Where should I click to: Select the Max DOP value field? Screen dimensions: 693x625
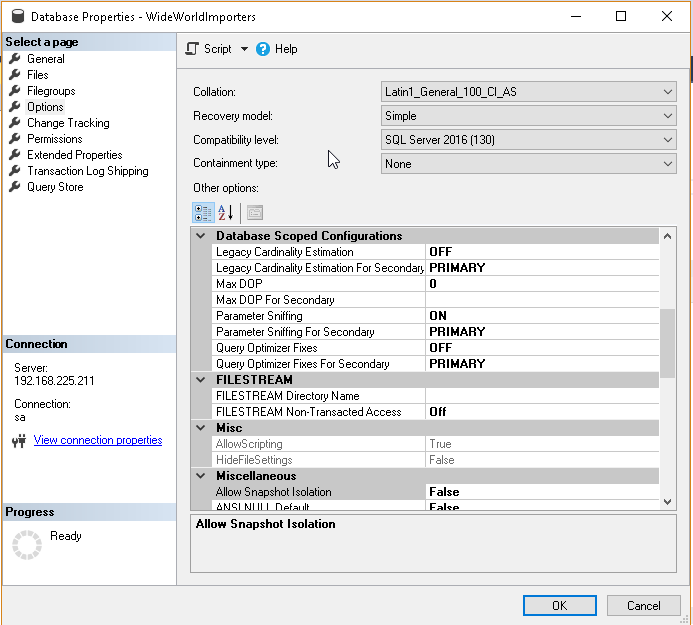541,284
